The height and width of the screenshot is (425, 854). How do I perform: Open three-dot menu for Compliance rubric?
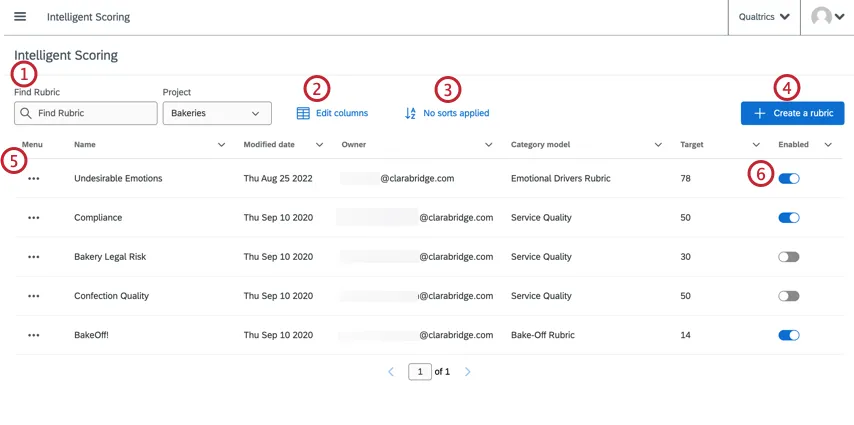pyautogui.click(x=34, y=217)
